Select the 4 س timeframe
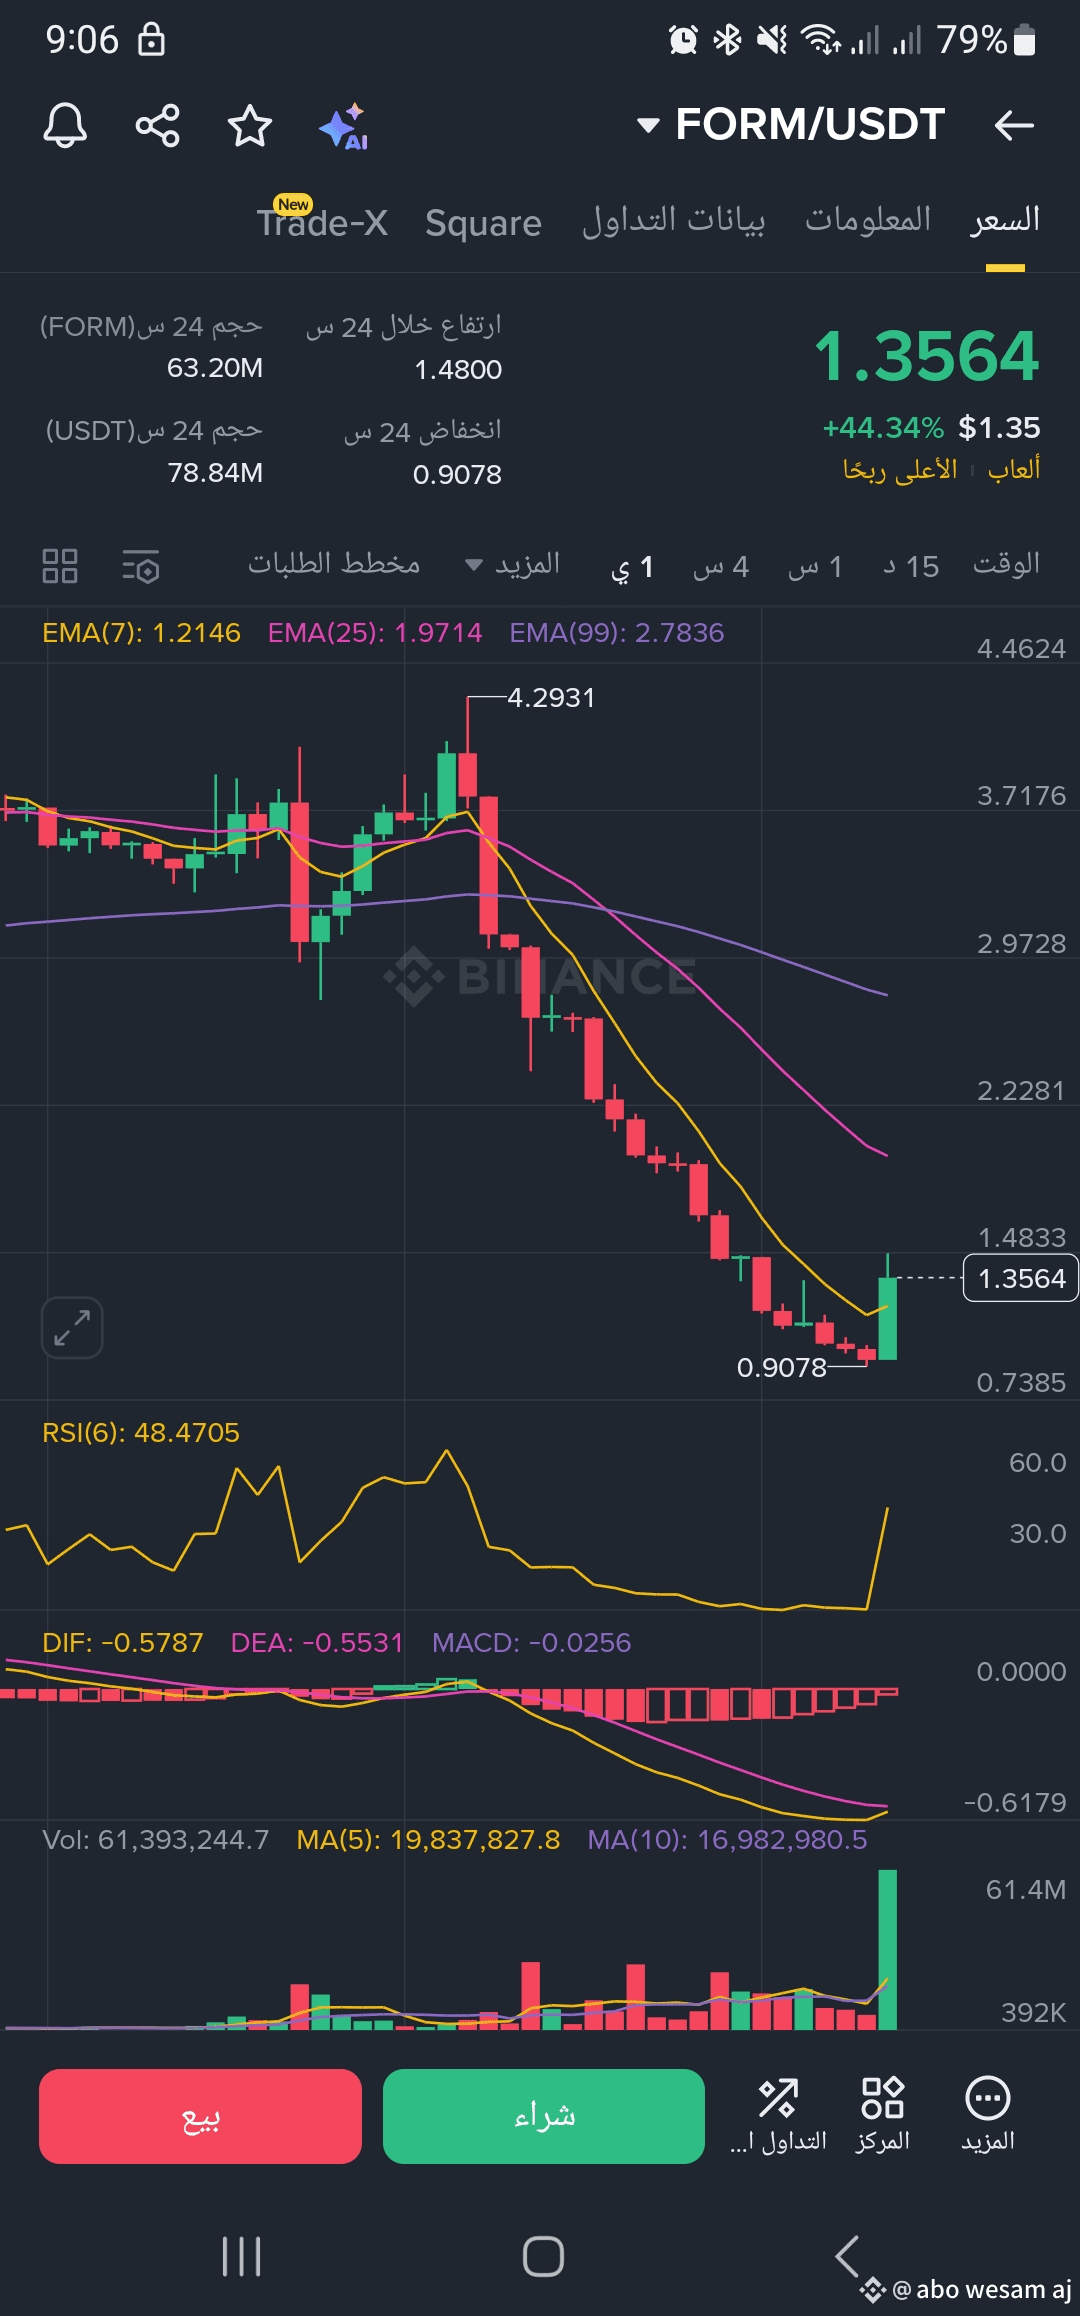Viewport: 1080px width, 2316px height. click(x=721, y=567)
